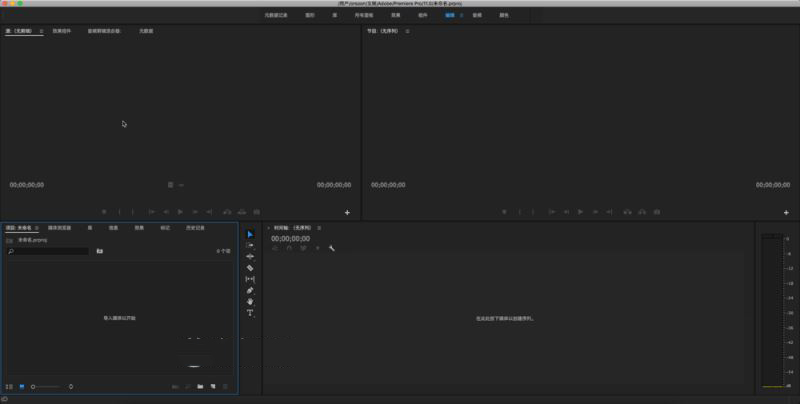
Task: Click the project panel search field
Action: point(48,251)
